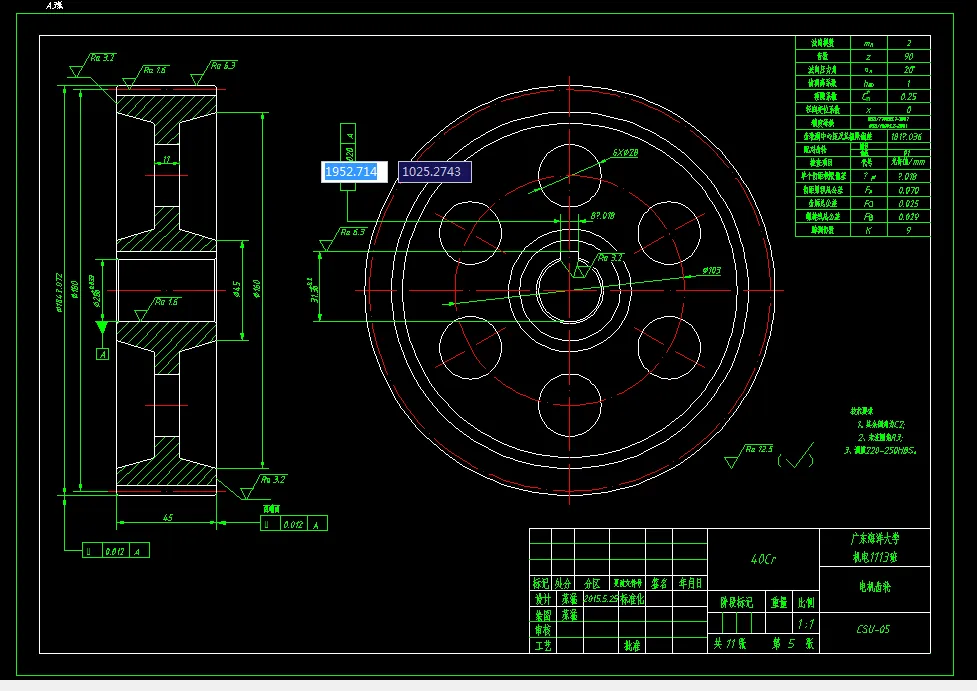Click the 0.012 tolerance frame under 端面圆 label
This screenshot has width=977, height=691.
293,524
